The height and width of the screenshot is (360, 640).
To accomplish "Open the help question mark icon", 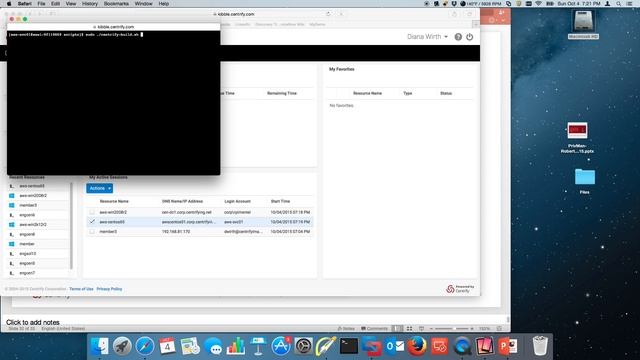I will point(458,37).
